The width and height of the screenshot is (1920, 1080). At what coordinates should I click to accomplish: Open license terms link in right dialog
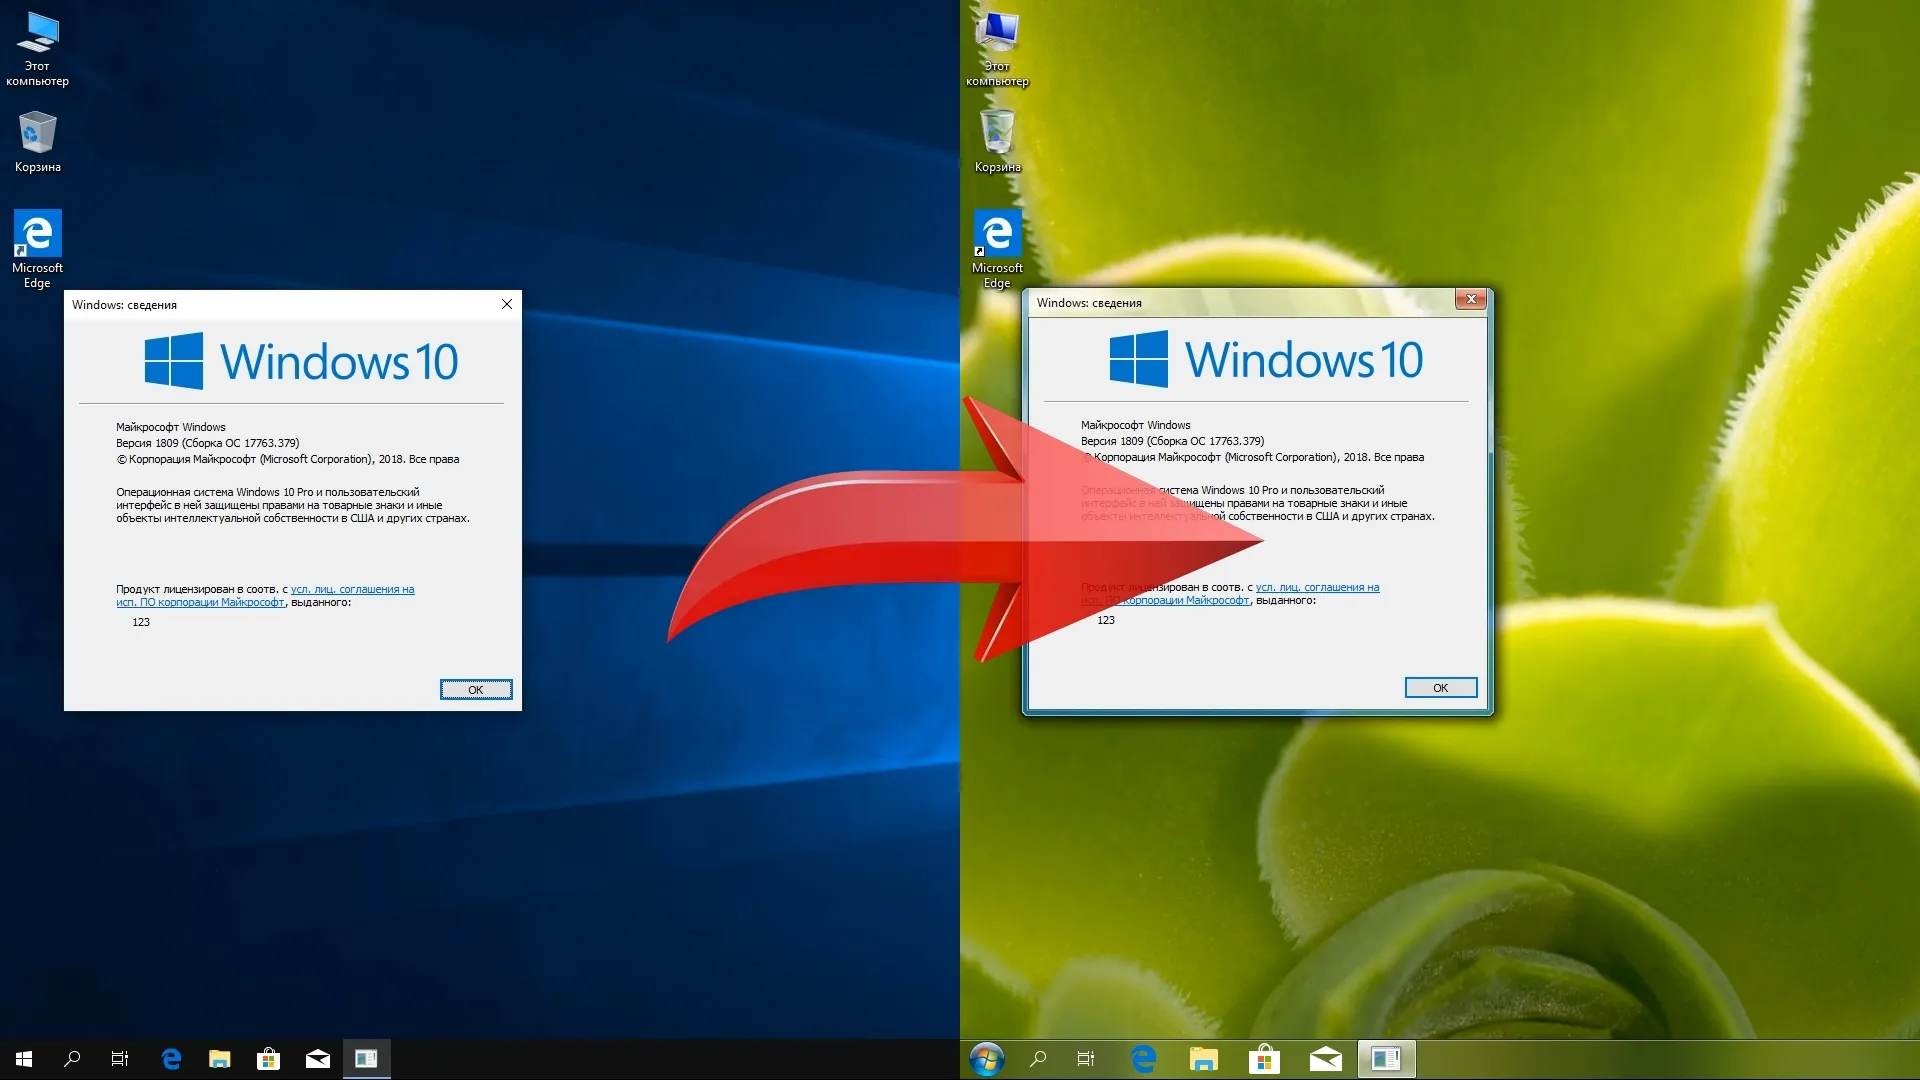click(x=1230, y=594)
